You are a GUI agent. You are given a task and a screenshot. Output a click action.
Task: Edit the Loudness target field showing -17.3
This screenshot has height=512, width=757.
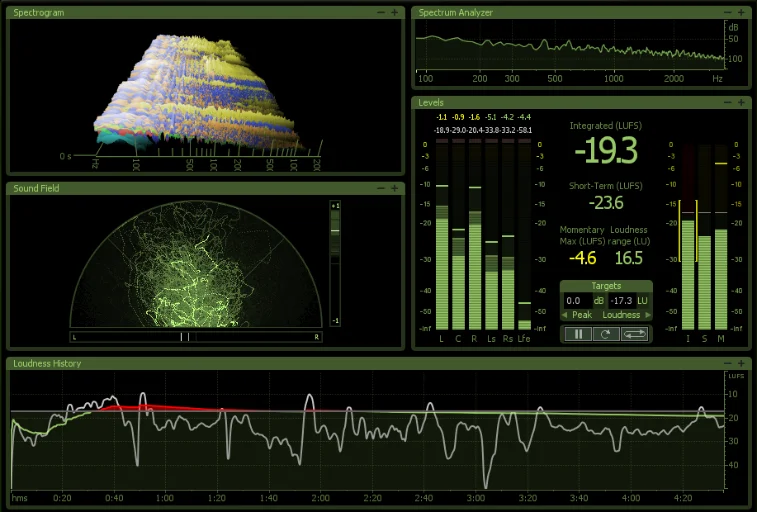(622, 301)
